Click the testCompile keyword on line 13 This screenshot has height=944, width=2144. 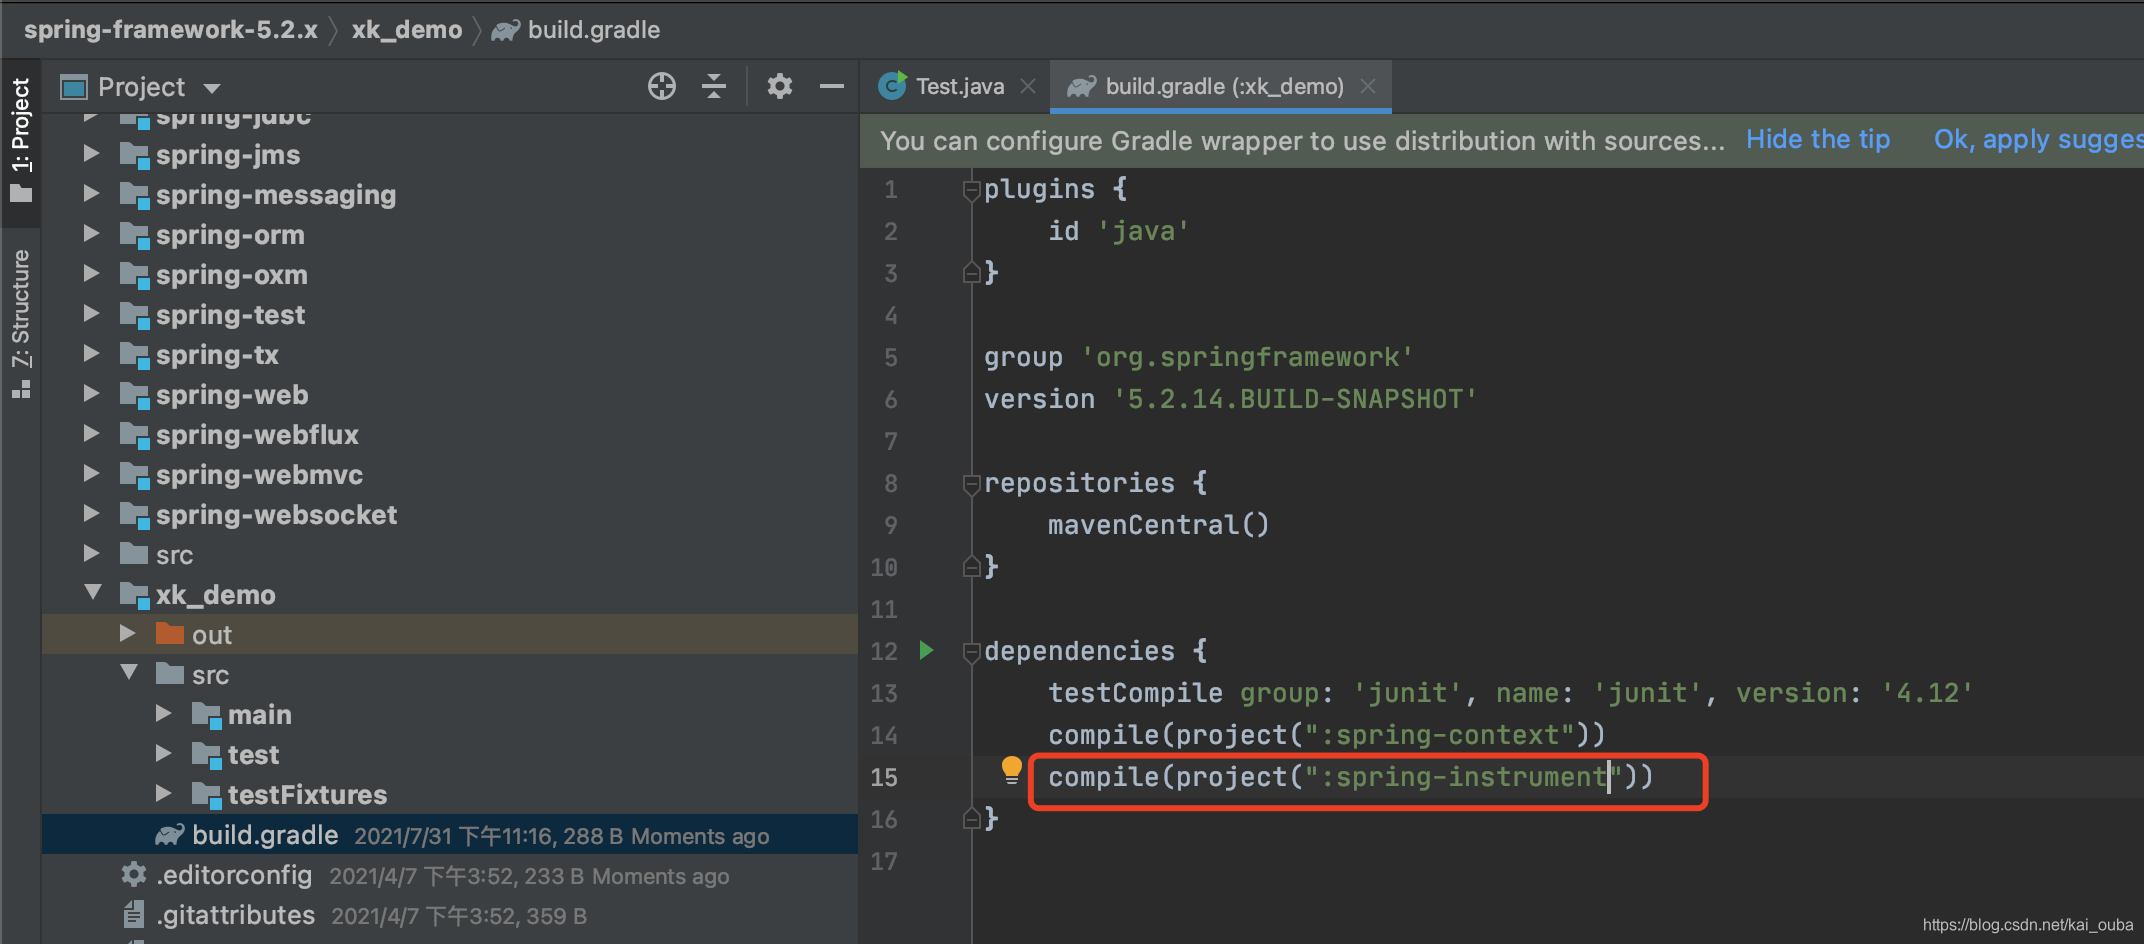(x=1135, y=693)
